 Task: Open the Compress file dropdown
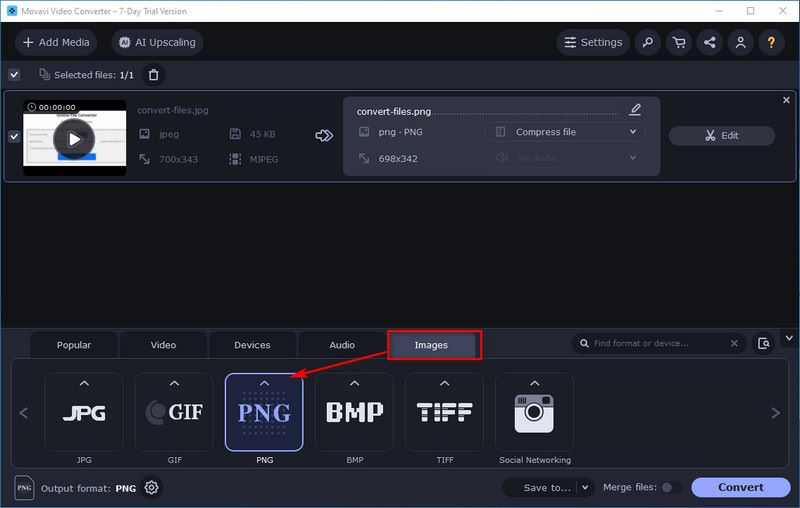(565, 132)
